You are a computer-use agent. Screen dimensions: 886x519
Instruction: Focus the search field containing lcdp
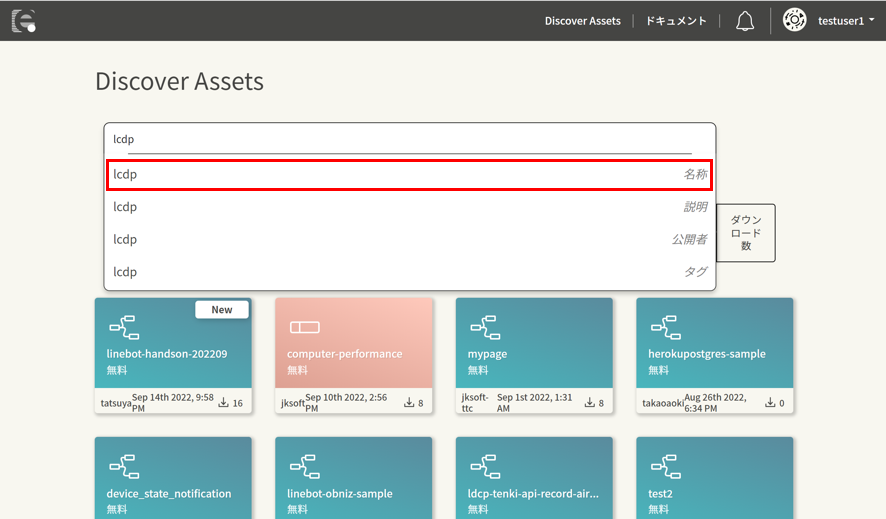[x=410, y=139]
